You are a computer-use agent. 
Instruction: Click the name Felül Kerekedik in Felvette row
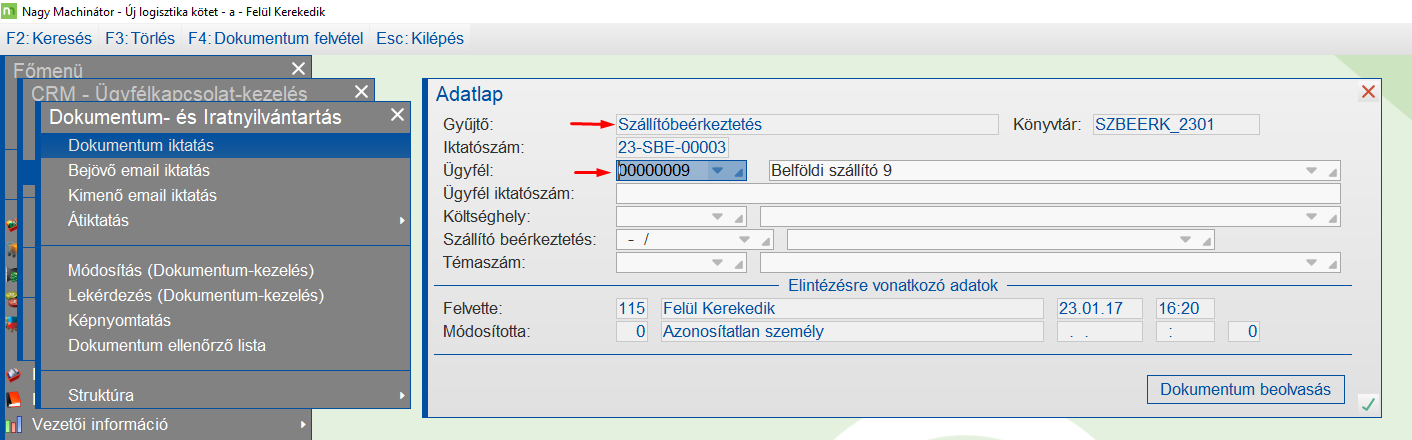[x=851, y=308]
